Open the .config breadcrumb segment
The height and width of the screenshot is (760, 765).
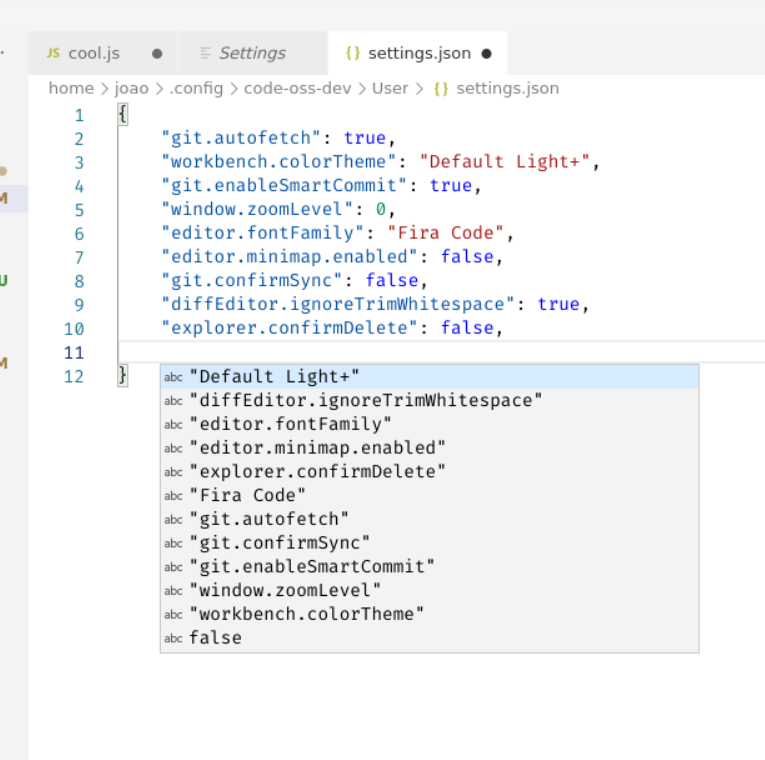click(x=196, y=88)
